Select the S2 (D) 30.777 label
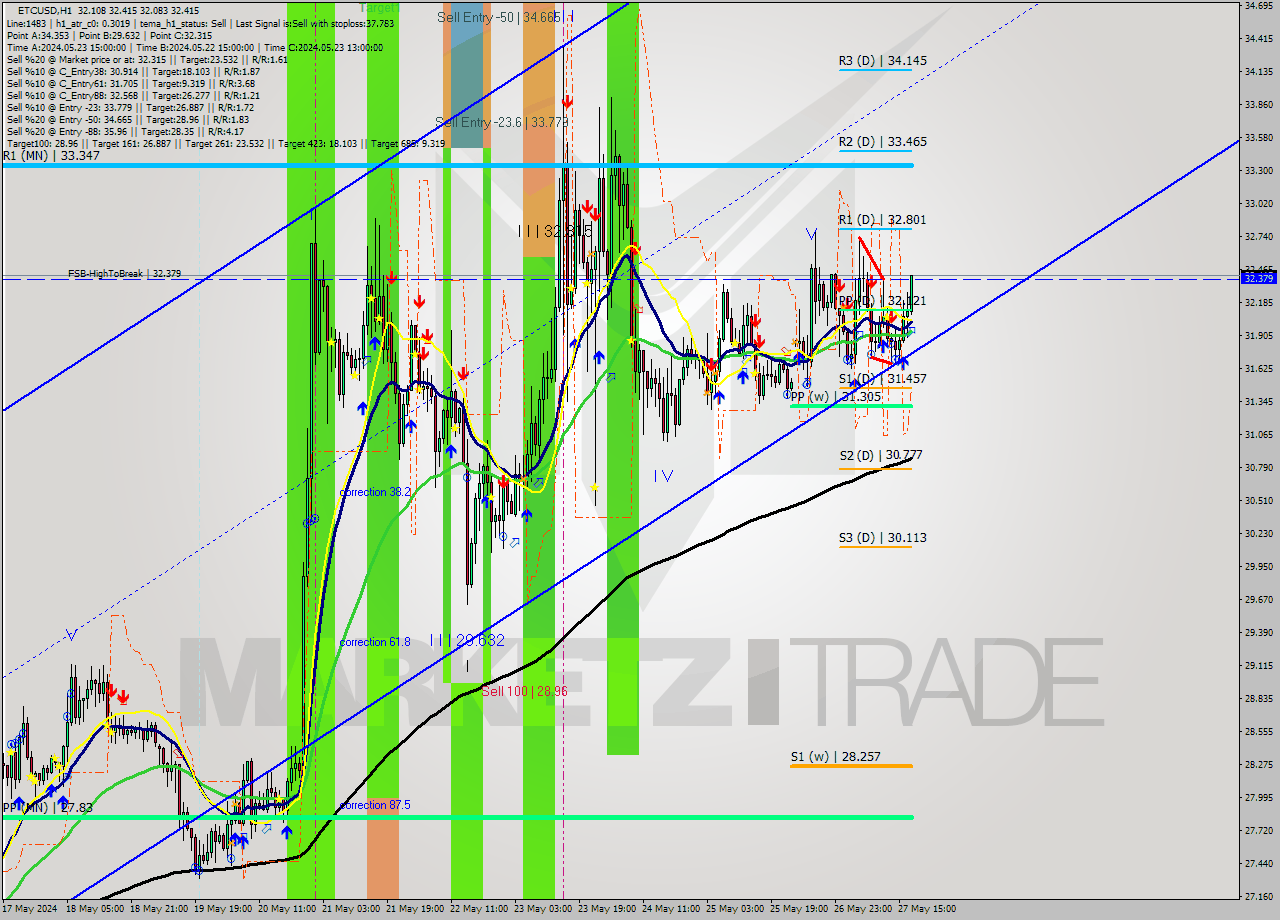 (x=880, y=455)
